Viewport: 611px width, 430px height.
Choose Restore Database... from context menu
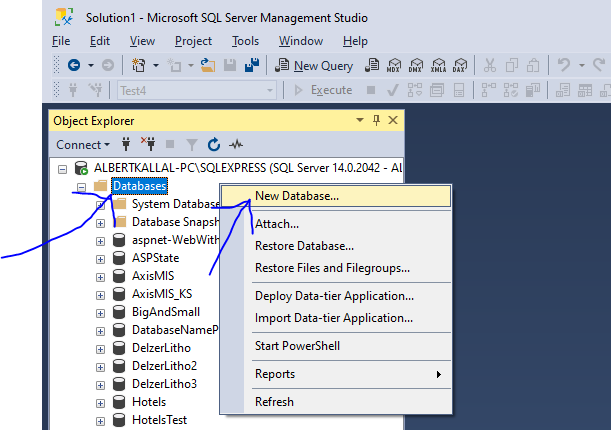coord(336,246)
